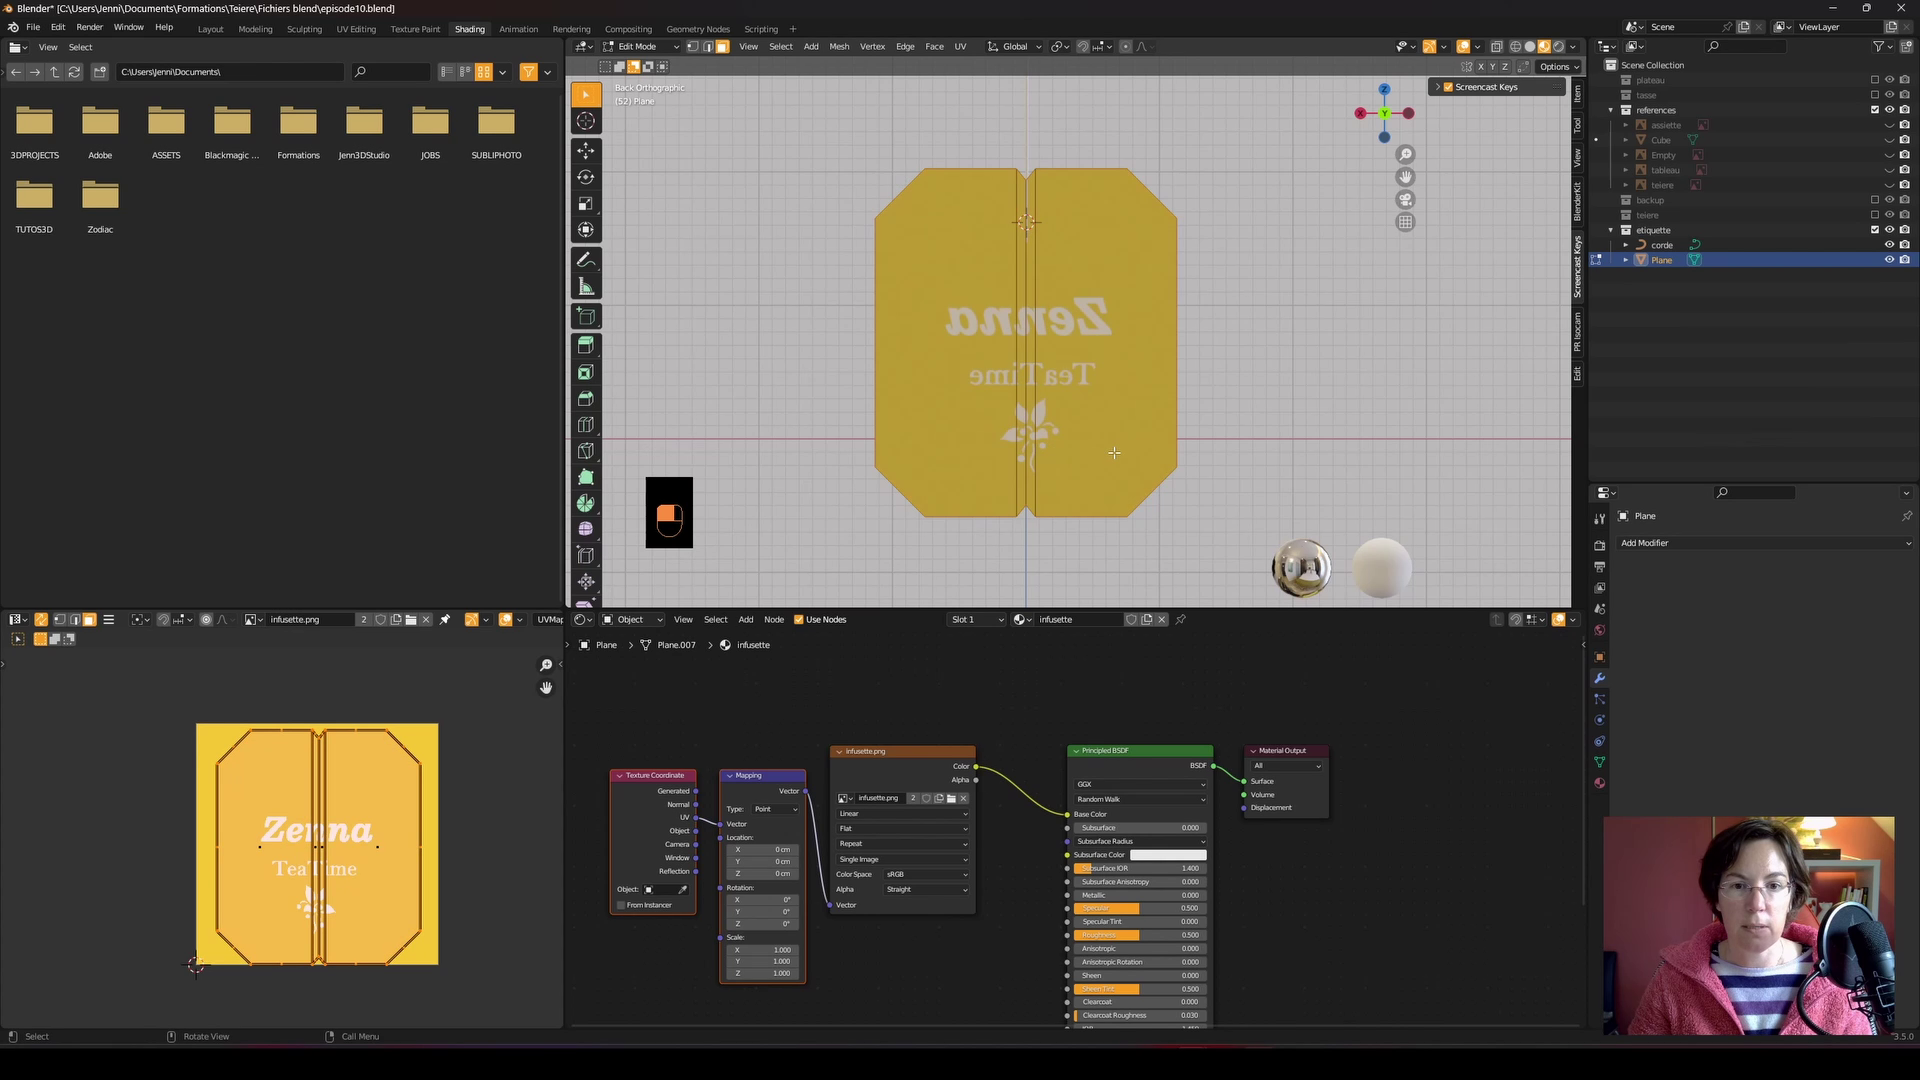Switch to the UV Editing workspace tab
The width and height of the screenshot is (1920, 1080).
356,29
